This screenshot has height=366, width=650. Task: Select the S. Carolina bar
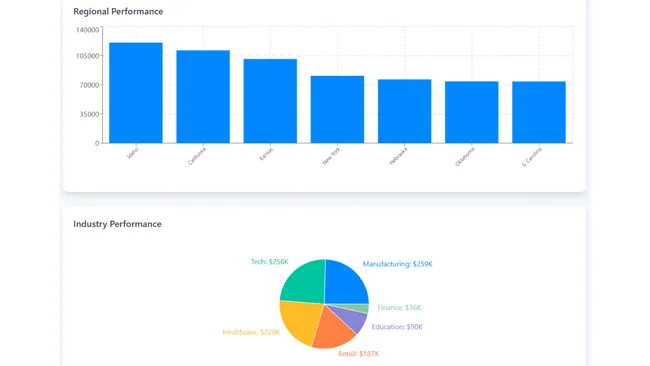click(539, 112)
